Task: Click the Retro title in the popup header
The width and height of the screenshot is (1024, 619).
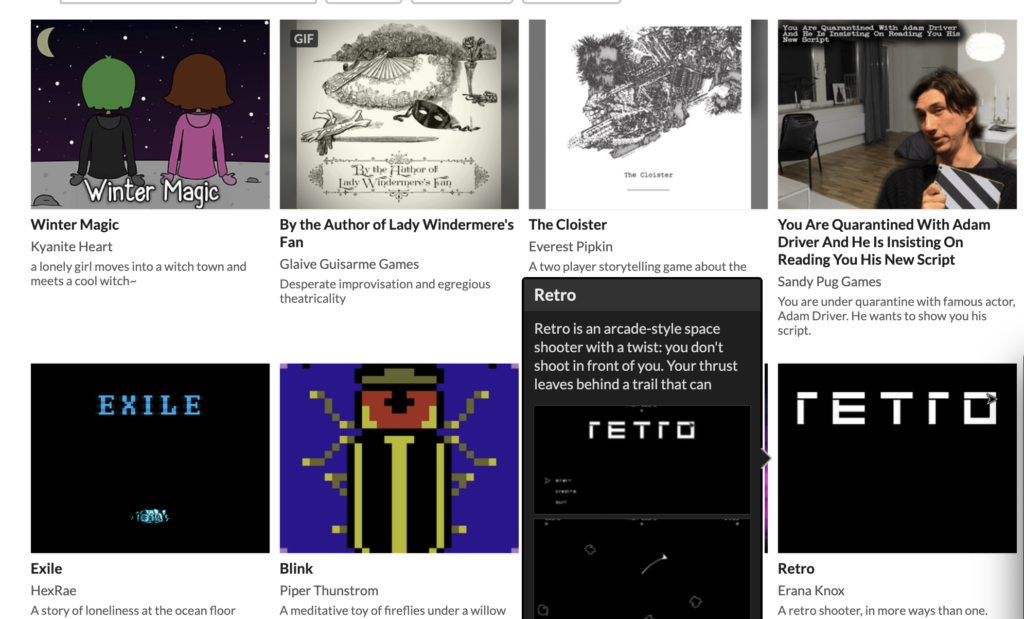Action: coord(555,295)
